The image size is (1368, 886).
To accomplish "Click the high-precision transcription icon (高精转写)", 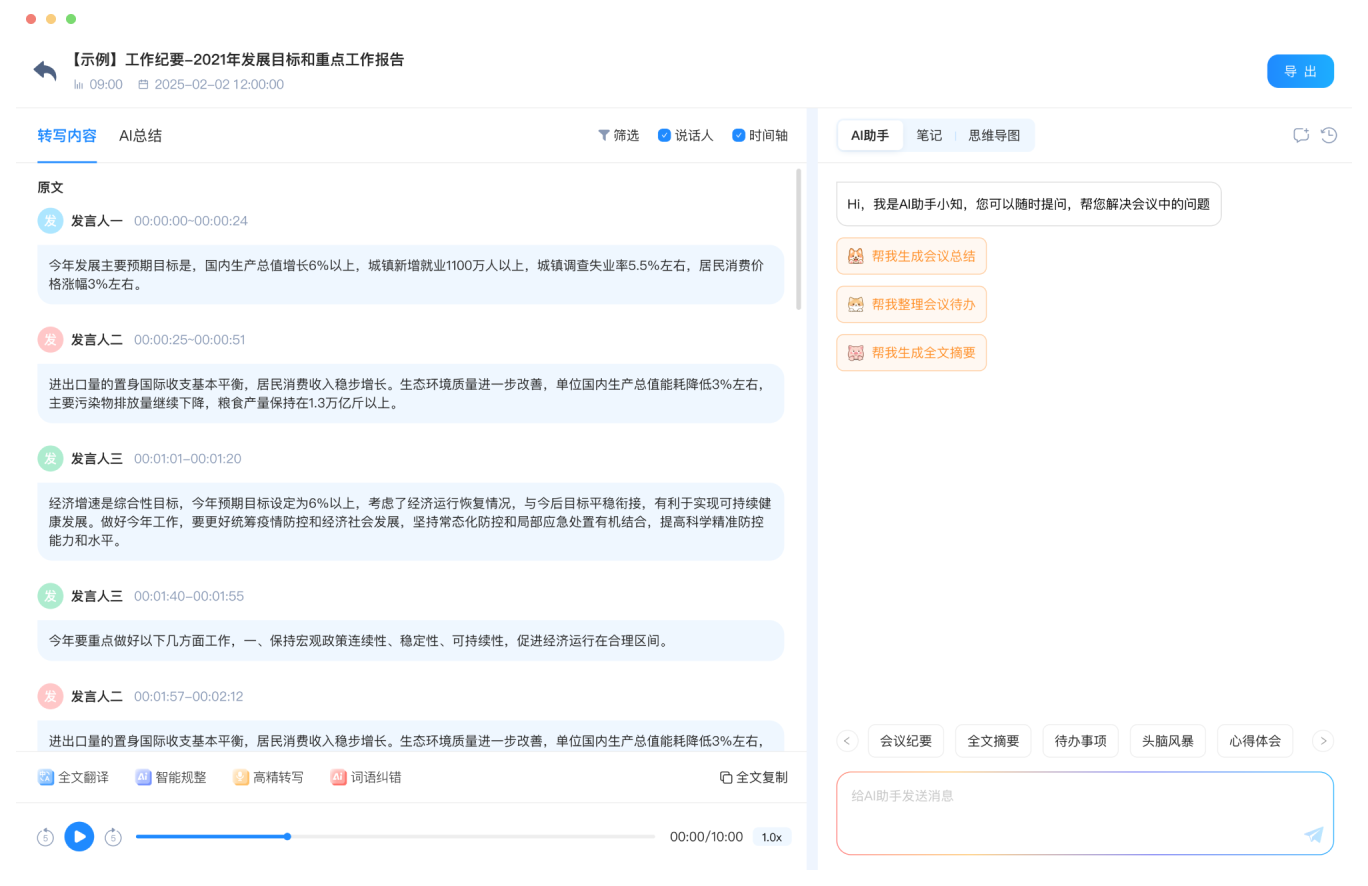I will [x=241, y=777].
